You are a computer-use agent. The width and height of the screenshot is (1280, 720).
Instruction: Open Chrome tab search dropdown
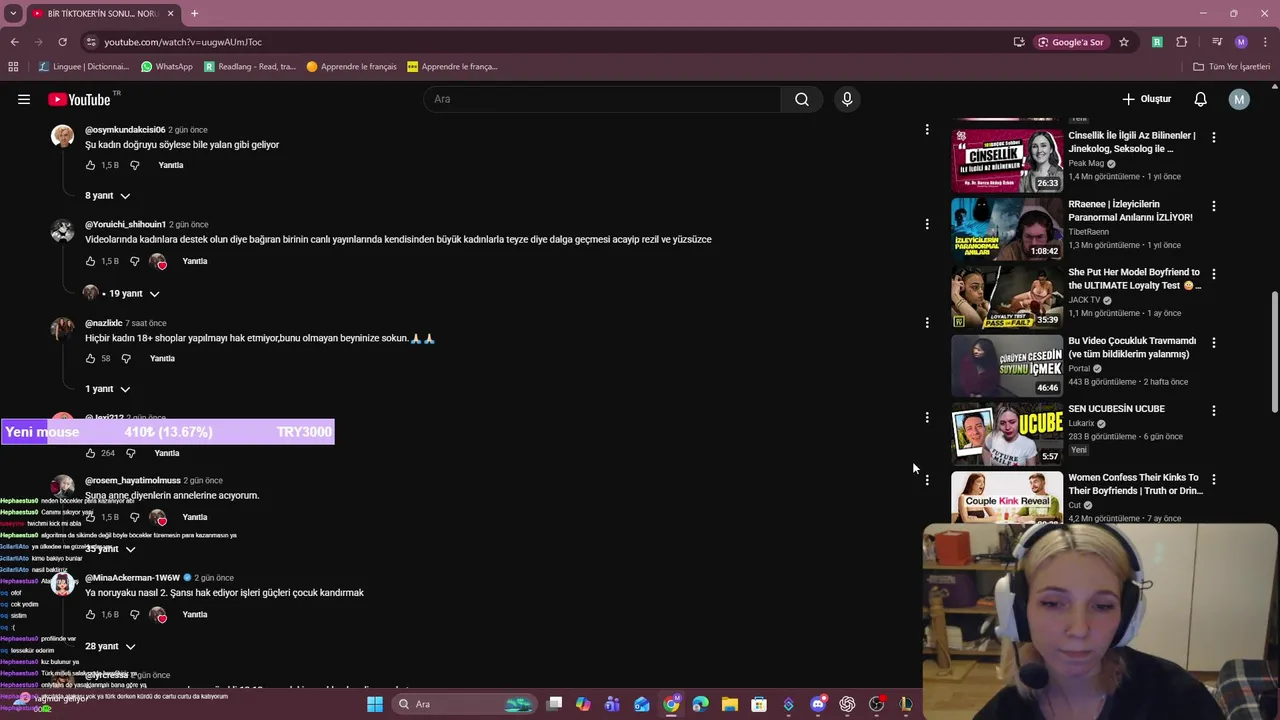pyautogui.click(x=13, y=13)
